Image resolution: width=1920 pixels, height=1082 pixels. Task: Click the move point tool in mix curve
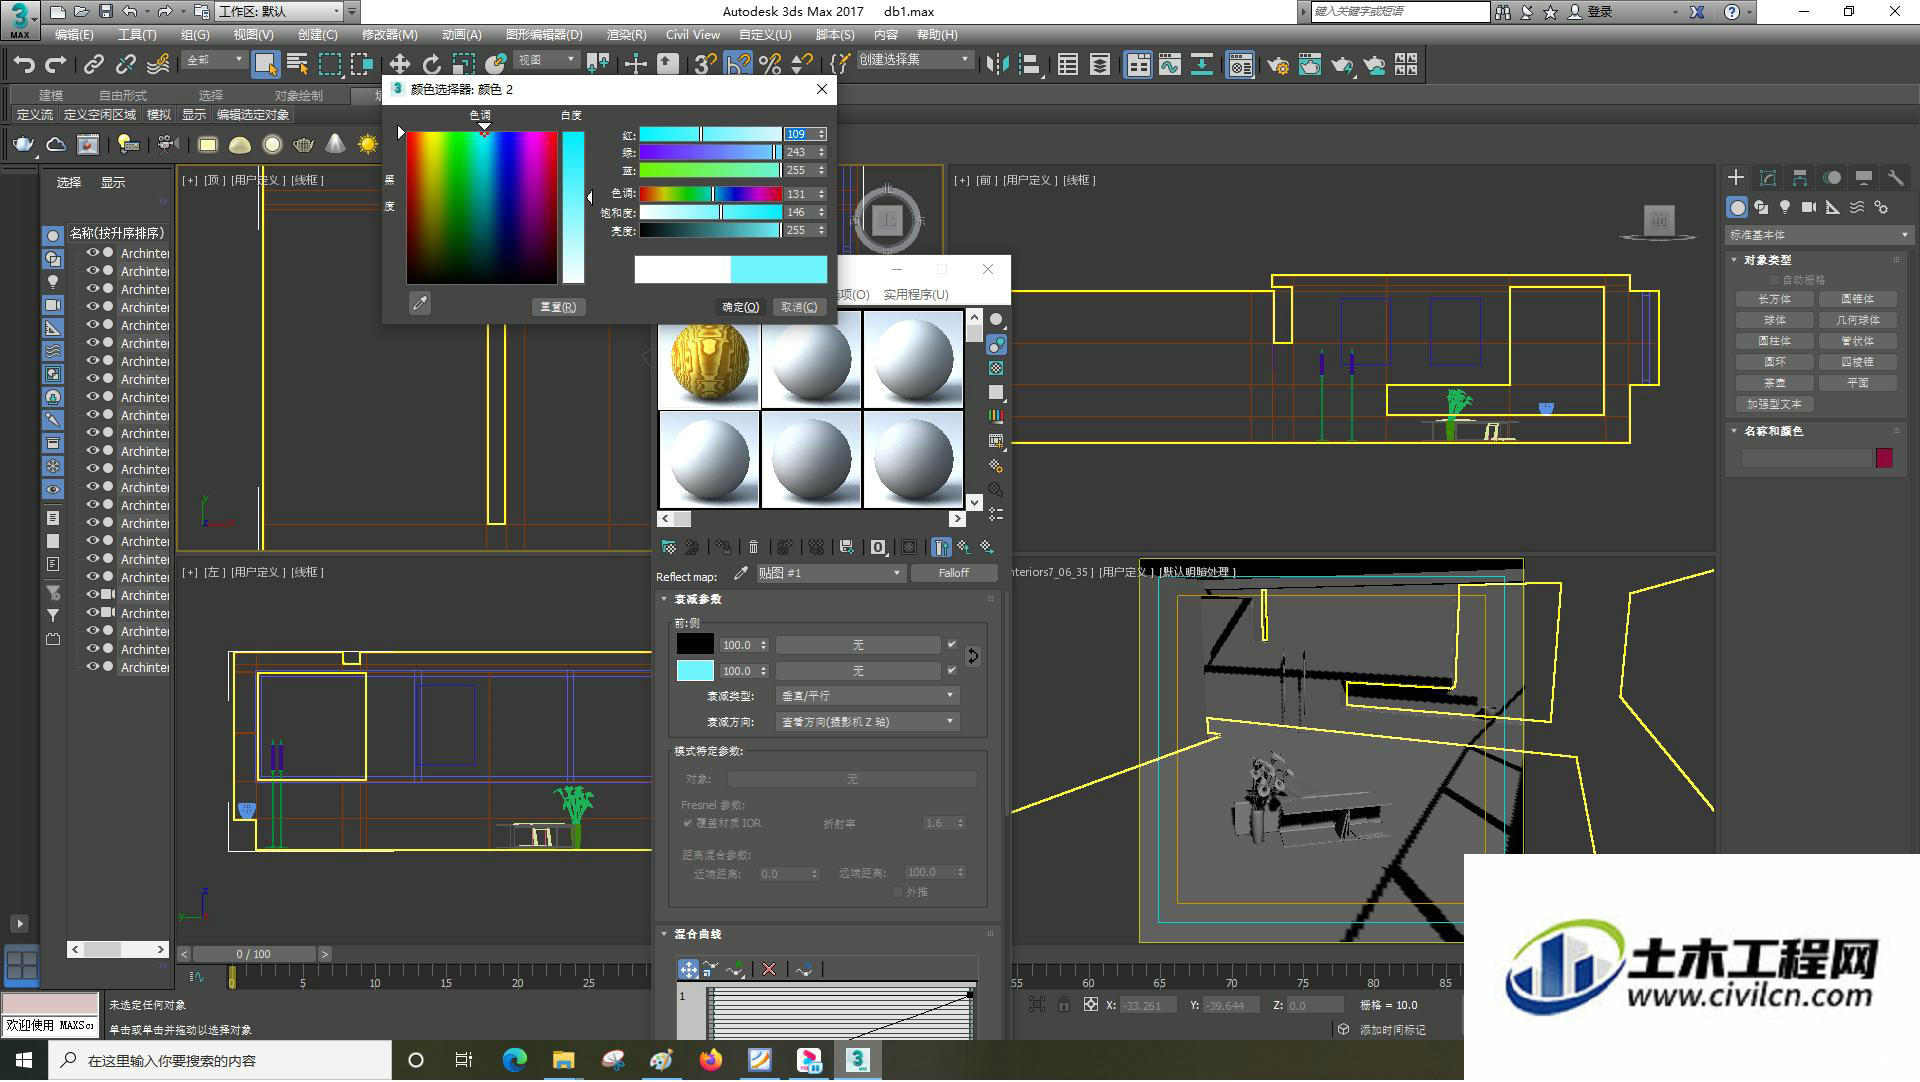688,969
